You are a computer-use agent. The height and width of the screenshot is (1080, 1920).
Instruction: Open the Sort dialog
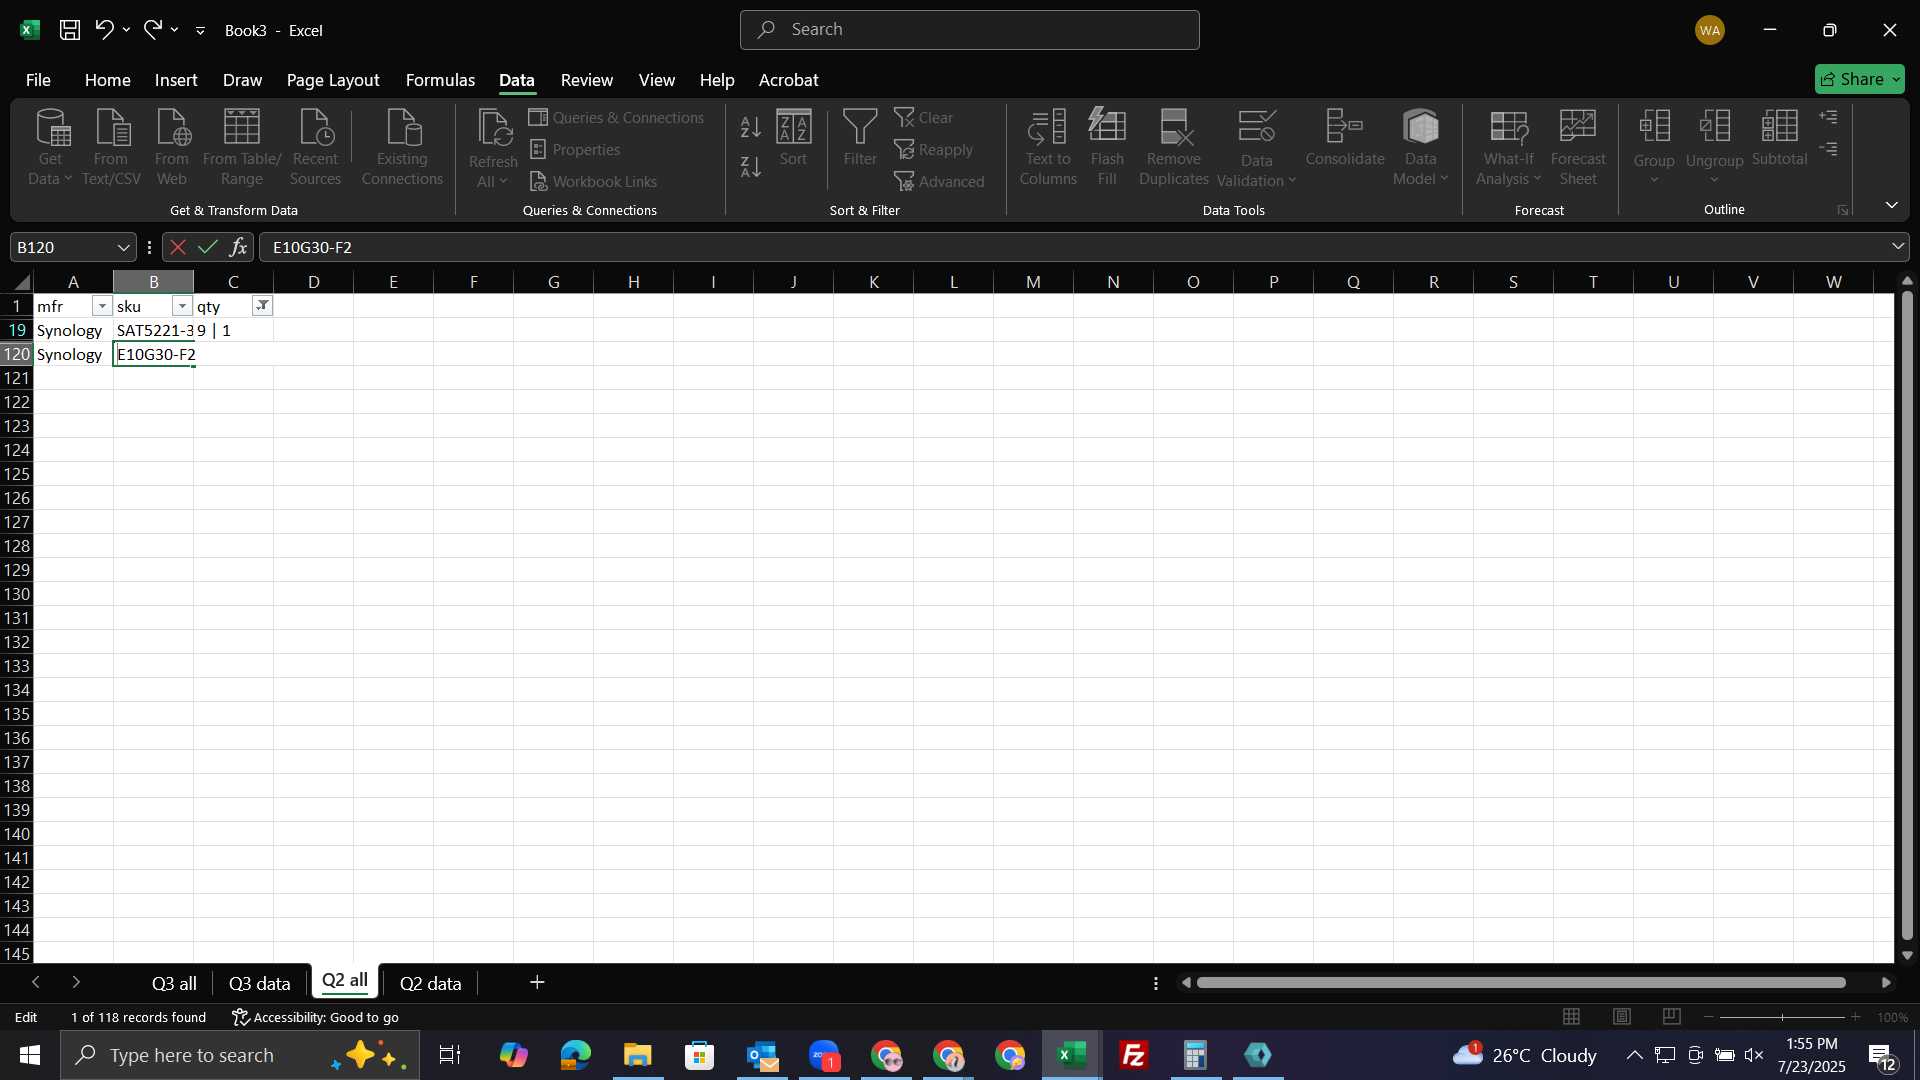click(794, 137)
